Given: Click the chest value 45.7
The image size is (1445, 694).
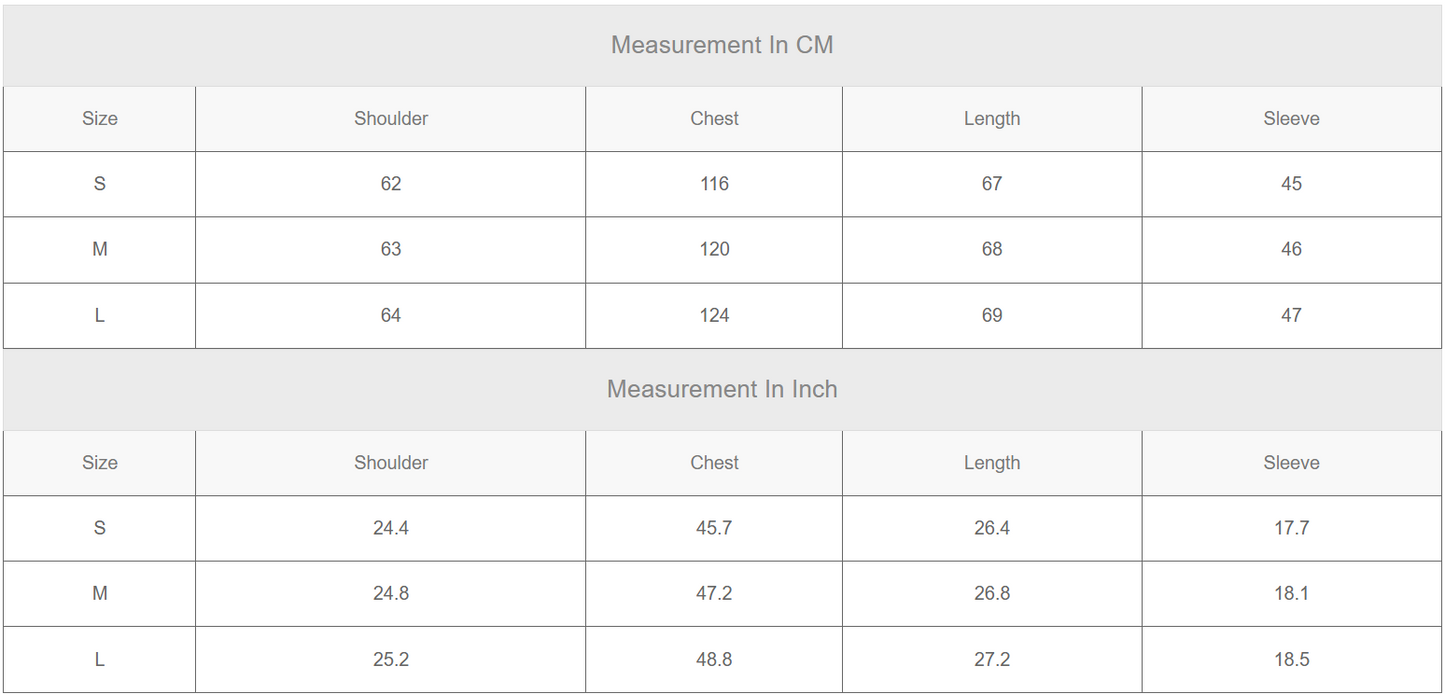Looking at the screenshot, I should click(714, 528).
